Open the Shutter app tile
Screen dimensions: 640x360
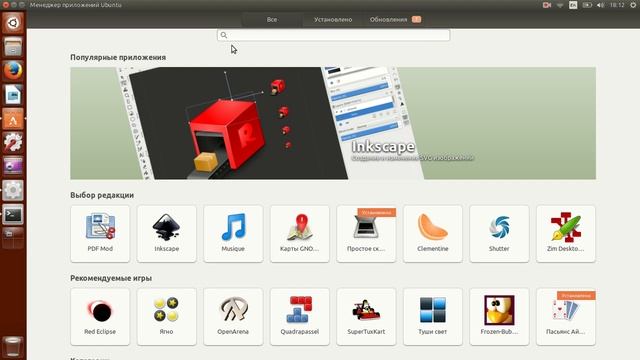[x=499, y=233]
